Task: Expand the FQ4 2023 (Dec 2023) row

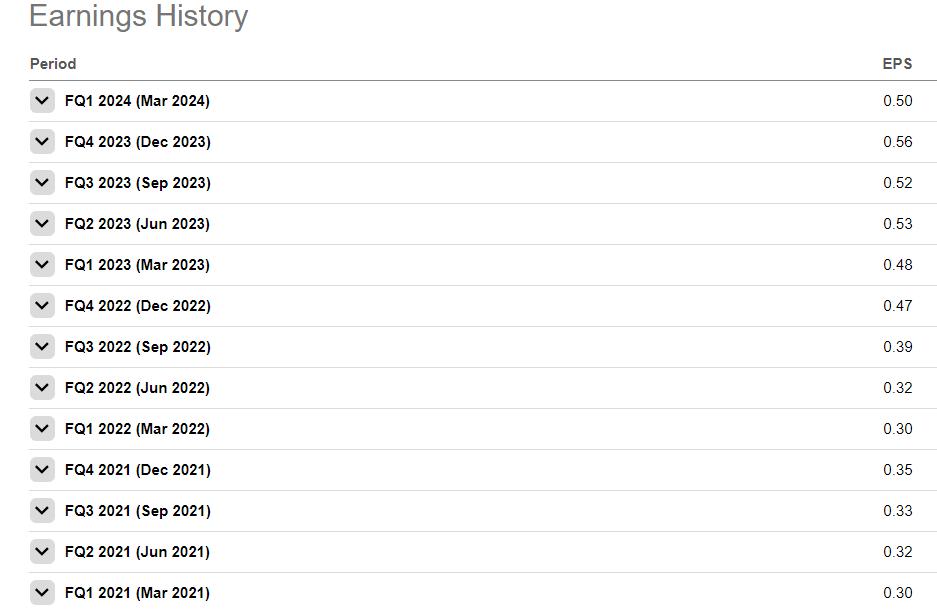Action: click(x=42, y=142)
